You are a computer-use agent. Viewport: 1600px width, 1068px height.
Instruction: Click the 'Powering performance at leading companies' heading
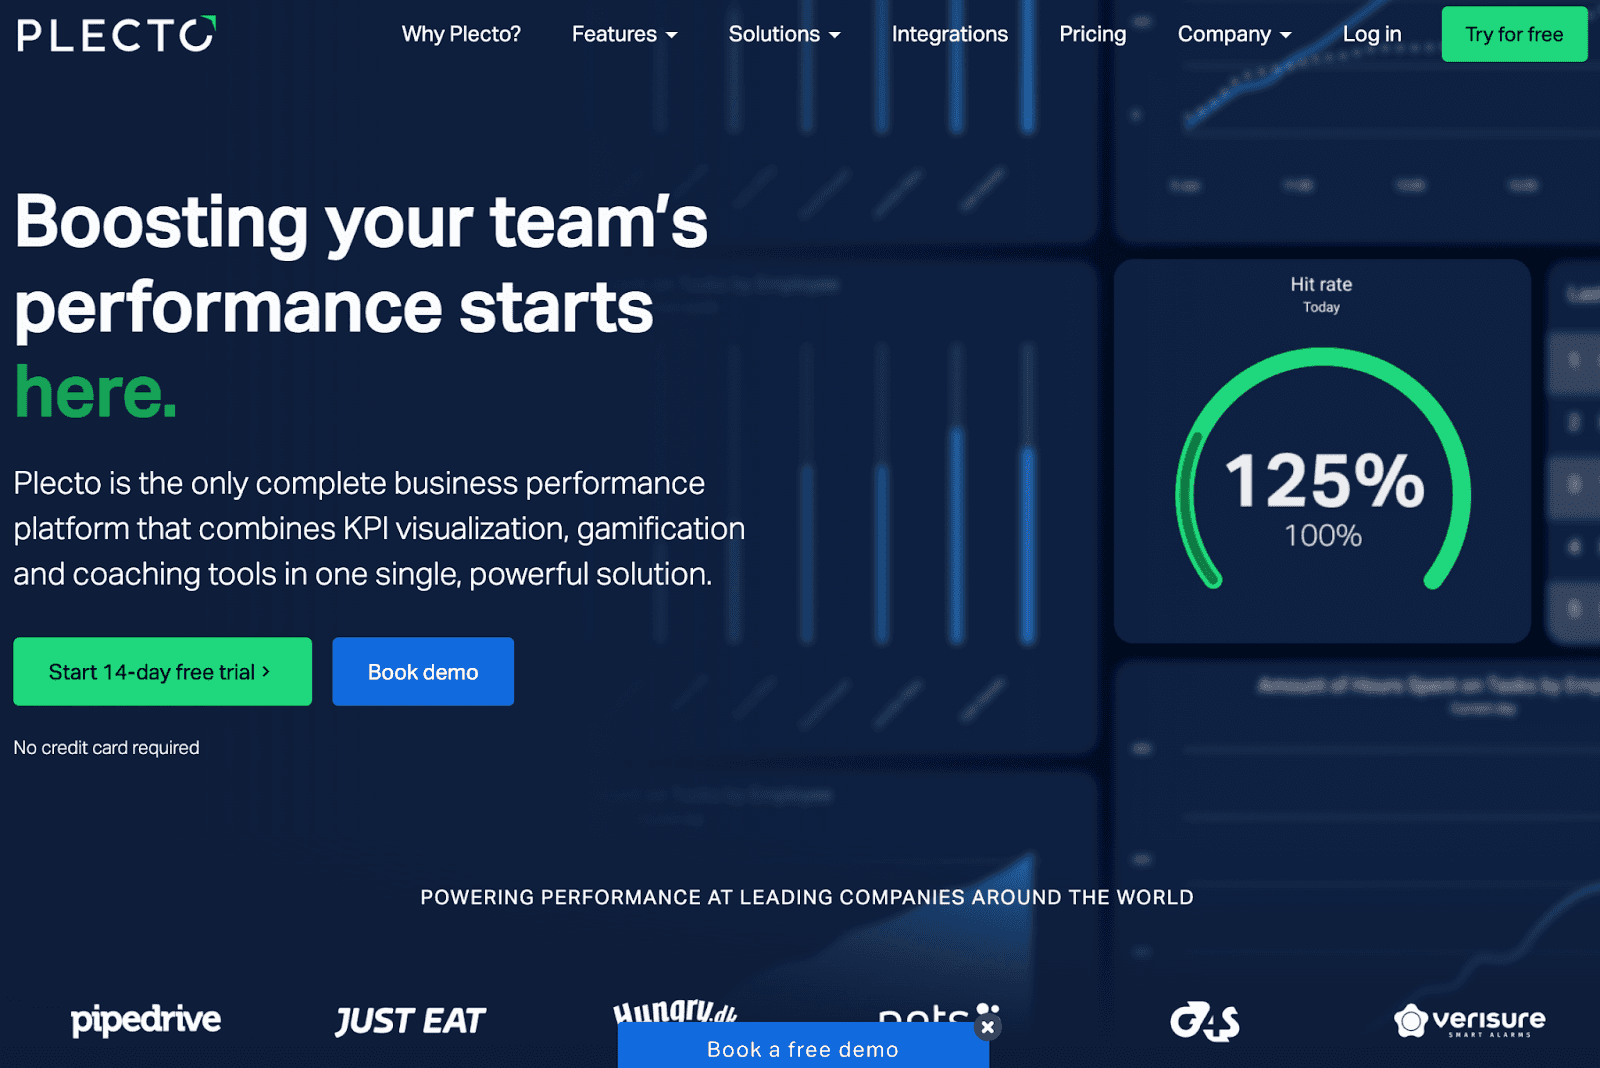coord(807,897)
